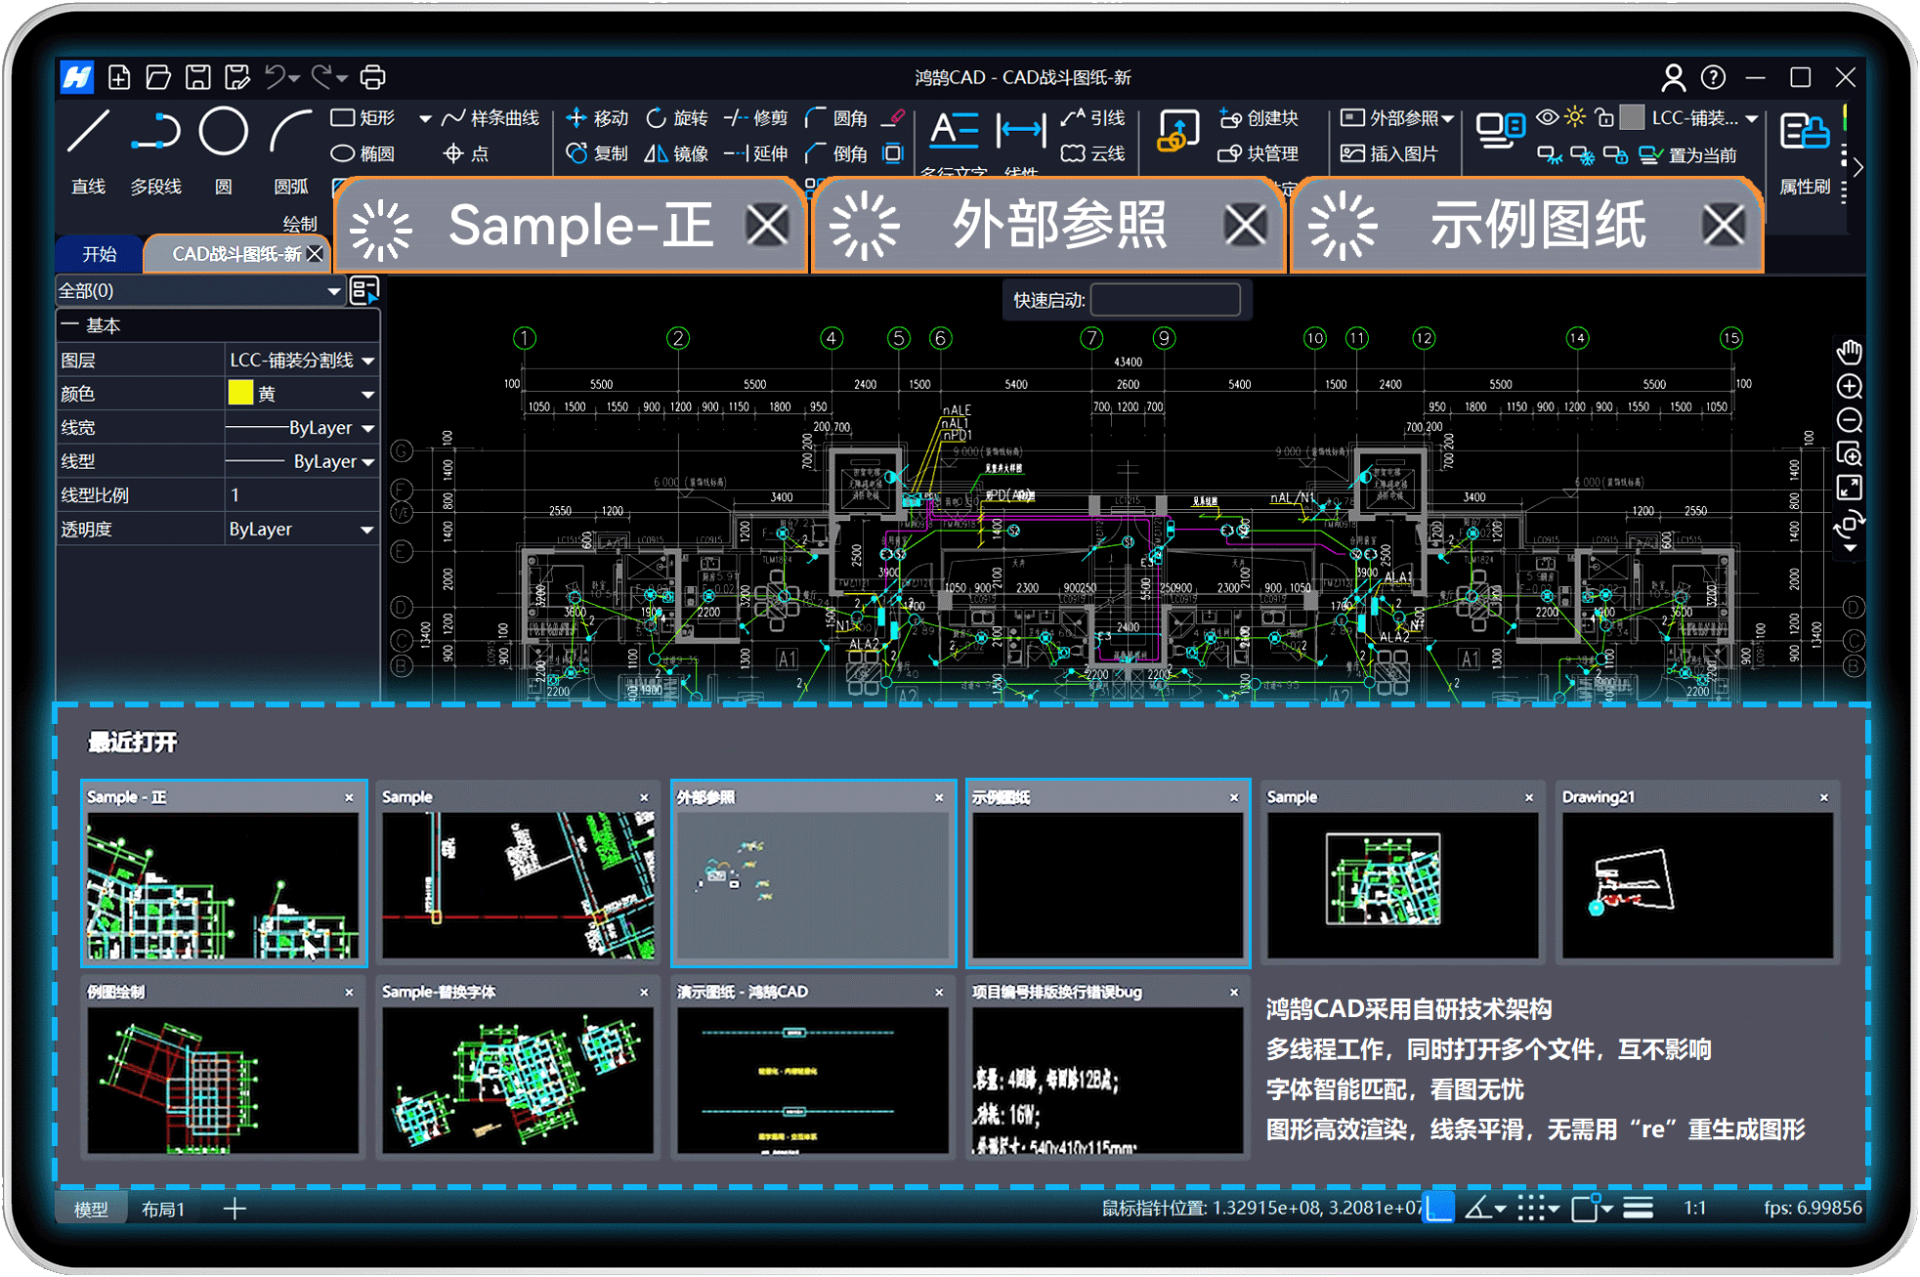Click the 块管理 block manager button
This screenshot has width=1920, height=1277.
pos(1259,154)
